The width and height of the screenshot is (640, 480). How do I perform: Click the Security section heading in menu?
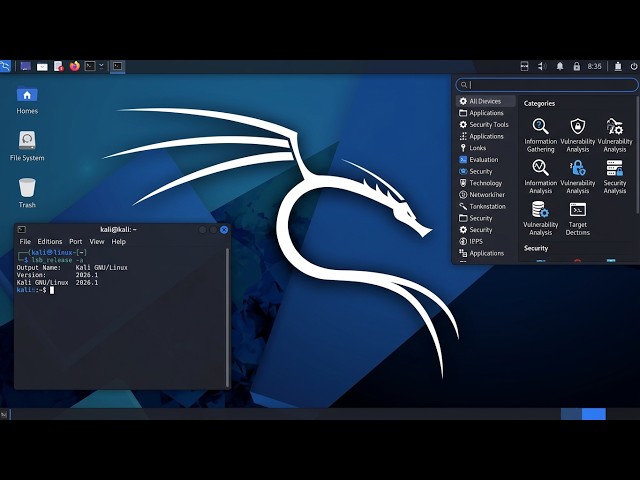pos(536,248)
